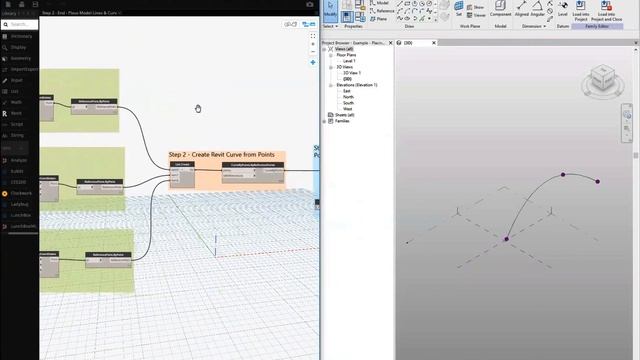Click the Show work plane button
Screen dimensions: 640x360
click(x=475, y=7)
